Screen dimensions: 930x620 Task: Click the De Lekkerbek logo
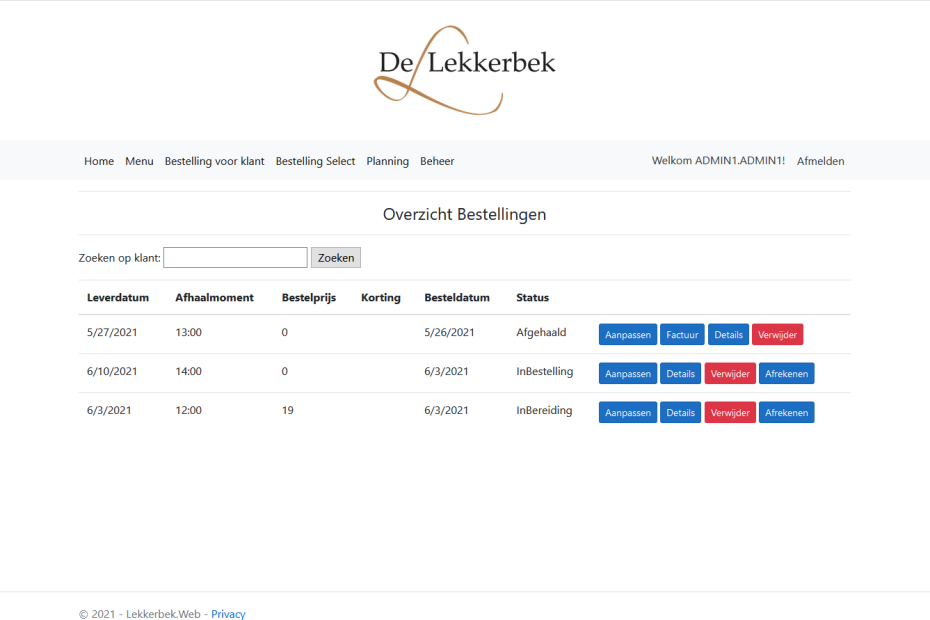(x=465, y=68)
